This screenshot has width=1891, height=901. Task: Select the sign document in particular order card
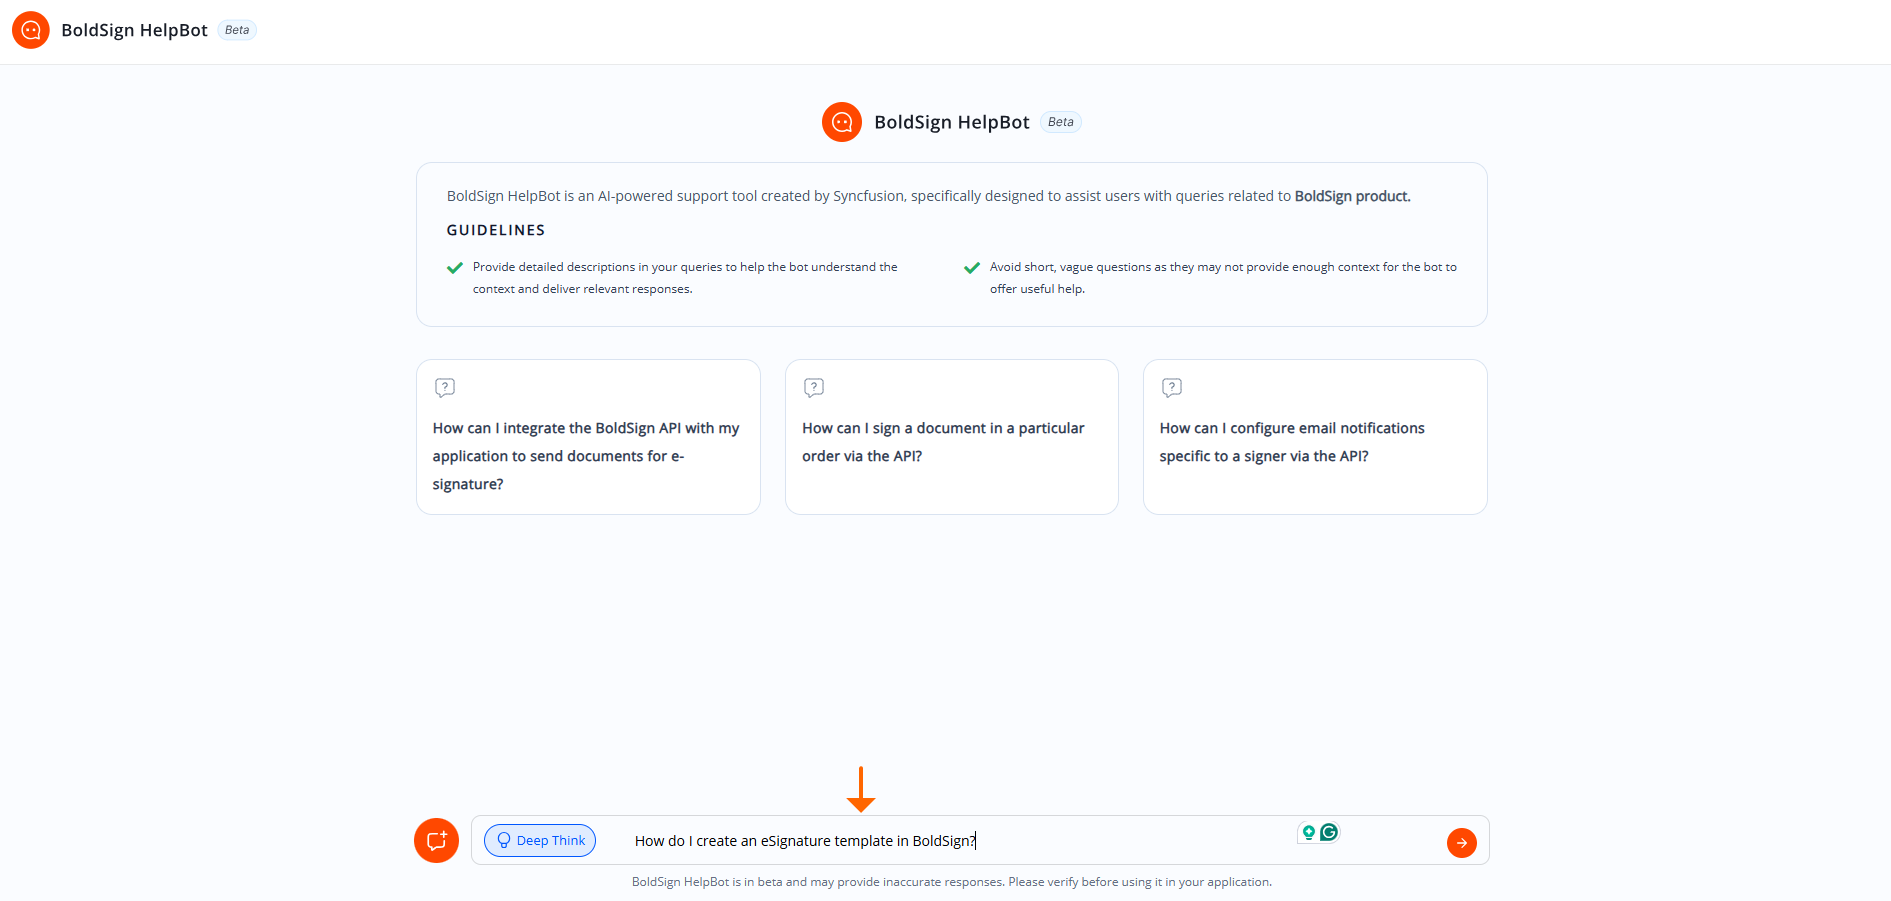tap(952, 437)
